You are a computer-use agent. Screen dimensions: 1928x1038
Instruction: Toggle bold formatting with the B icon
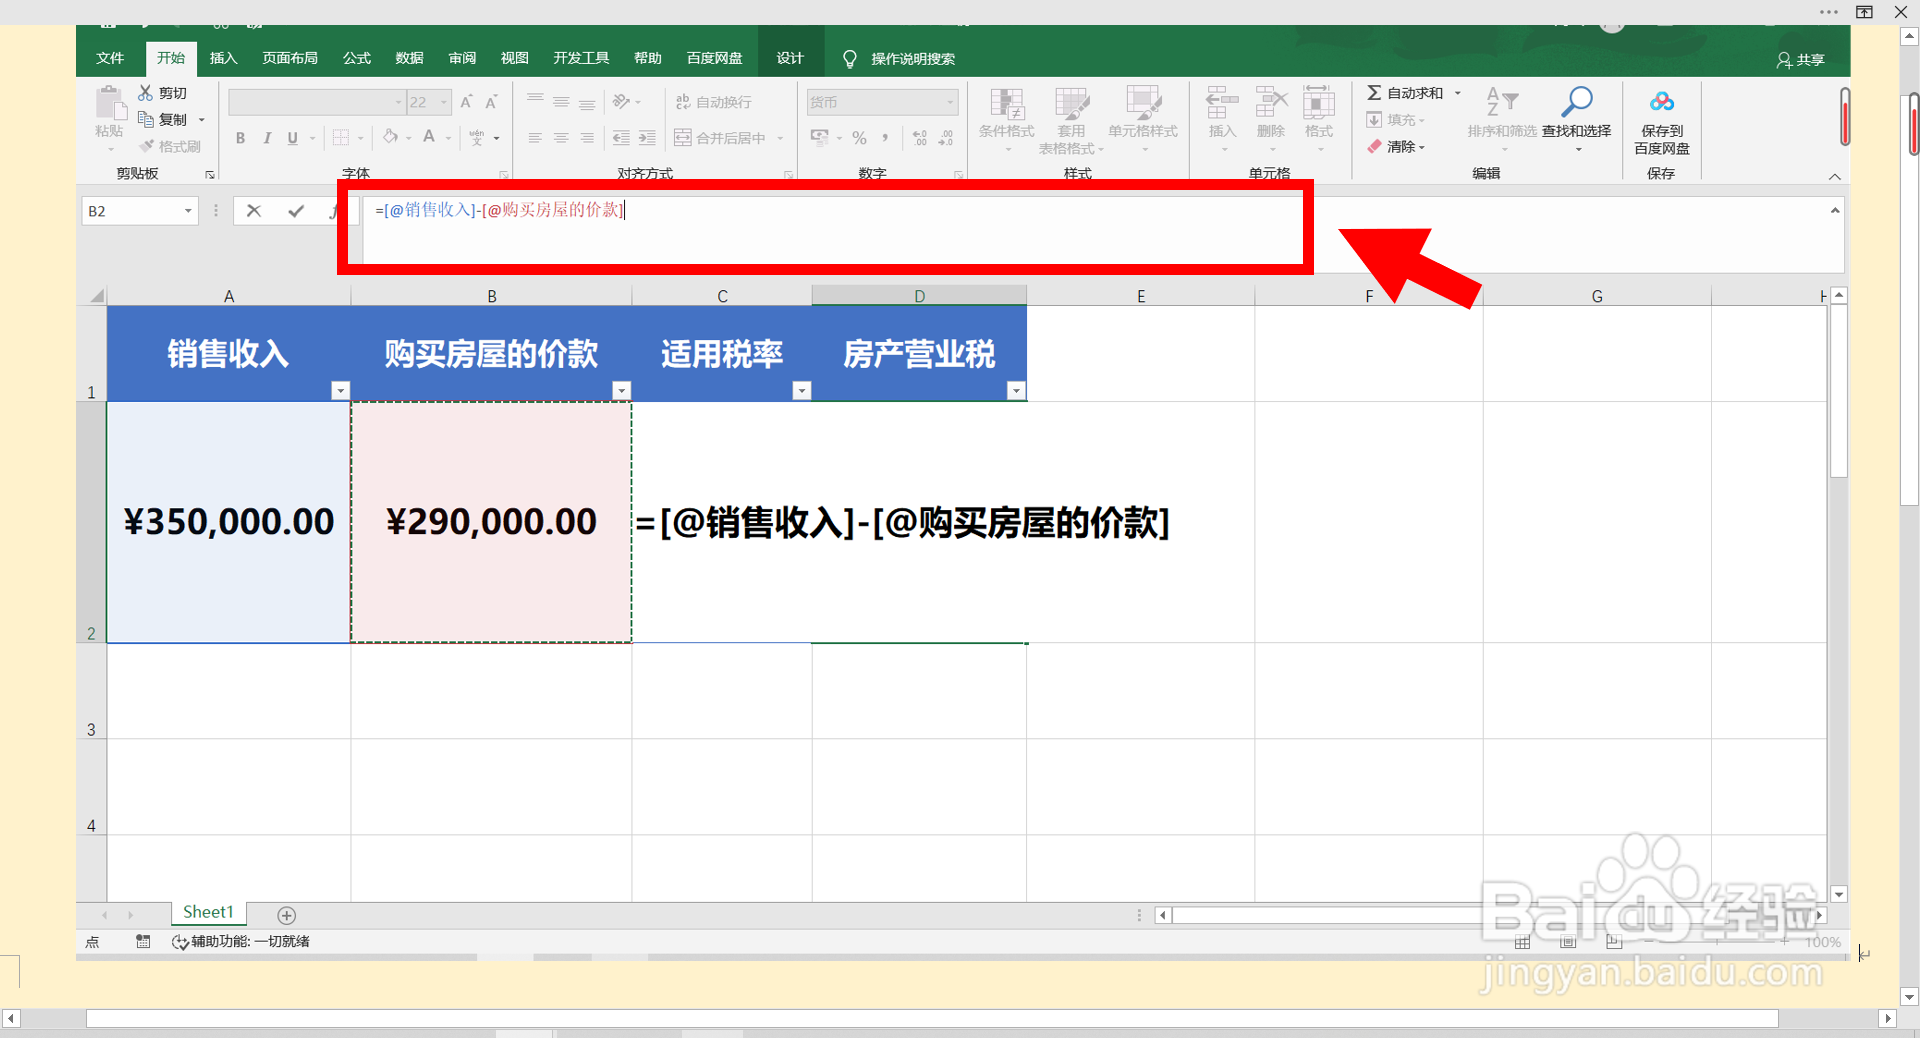(x=240, y=138)
